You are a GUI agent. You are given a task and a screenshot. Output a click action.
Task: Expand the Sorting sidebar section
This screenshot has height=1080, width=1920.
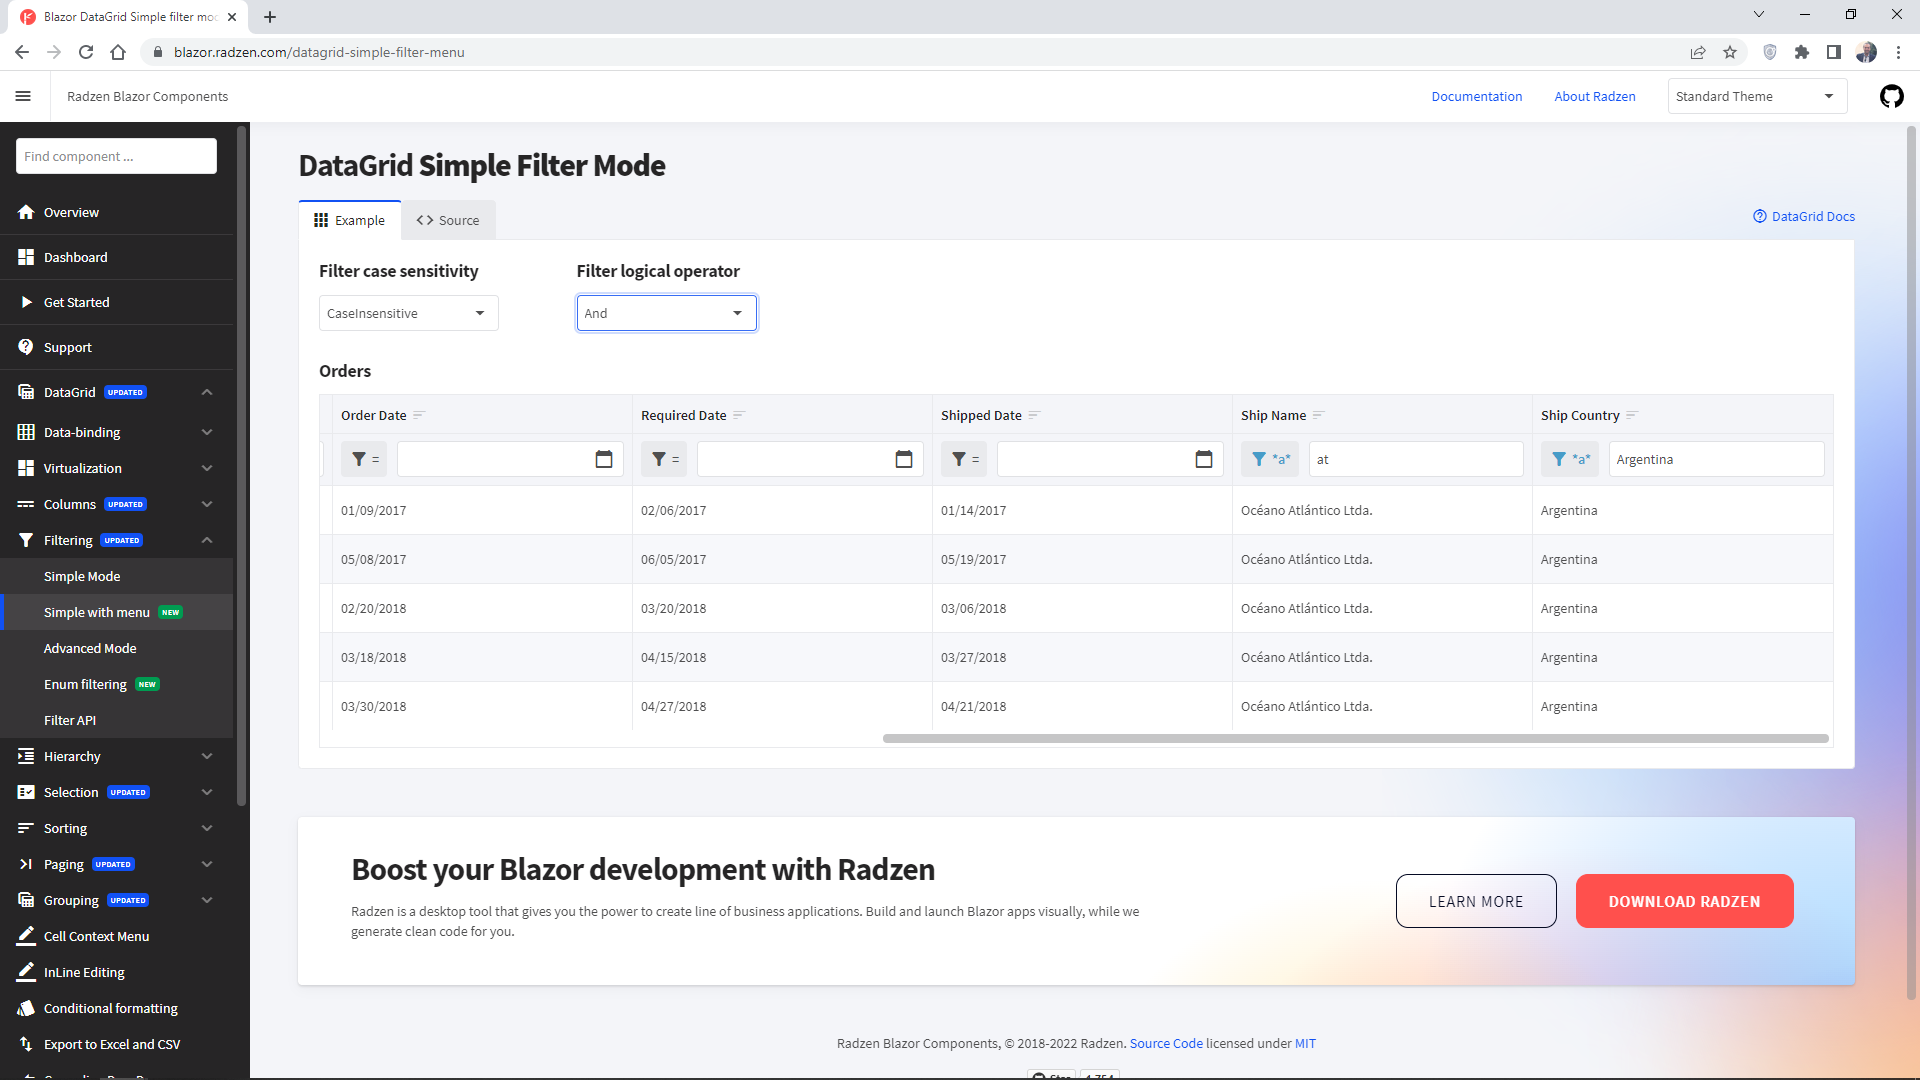(207, 828)
